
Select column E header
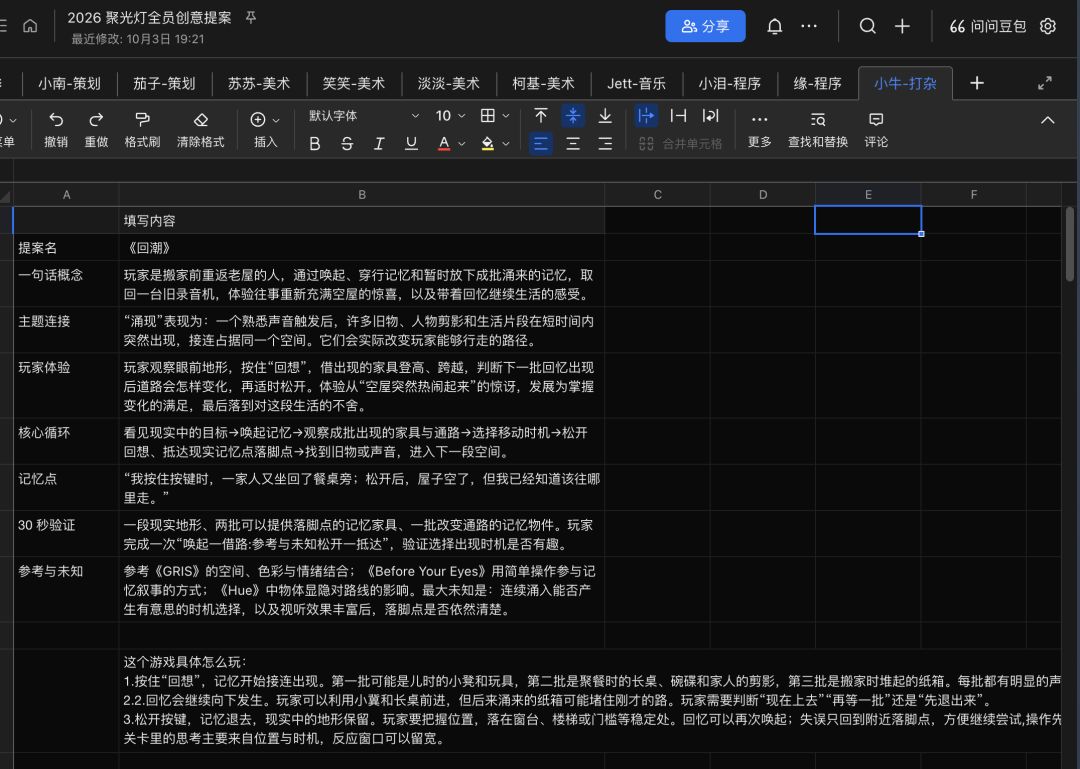point(868,195)
